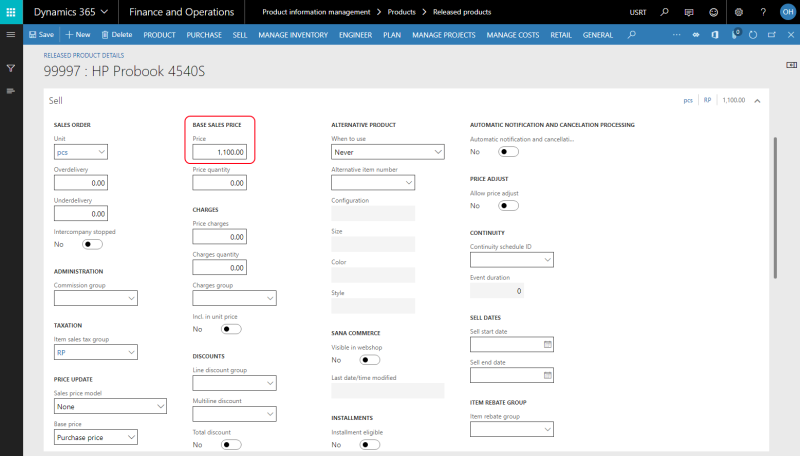Click the Overdelivery input field
This screenshot has width=800, height=456.
81,183
